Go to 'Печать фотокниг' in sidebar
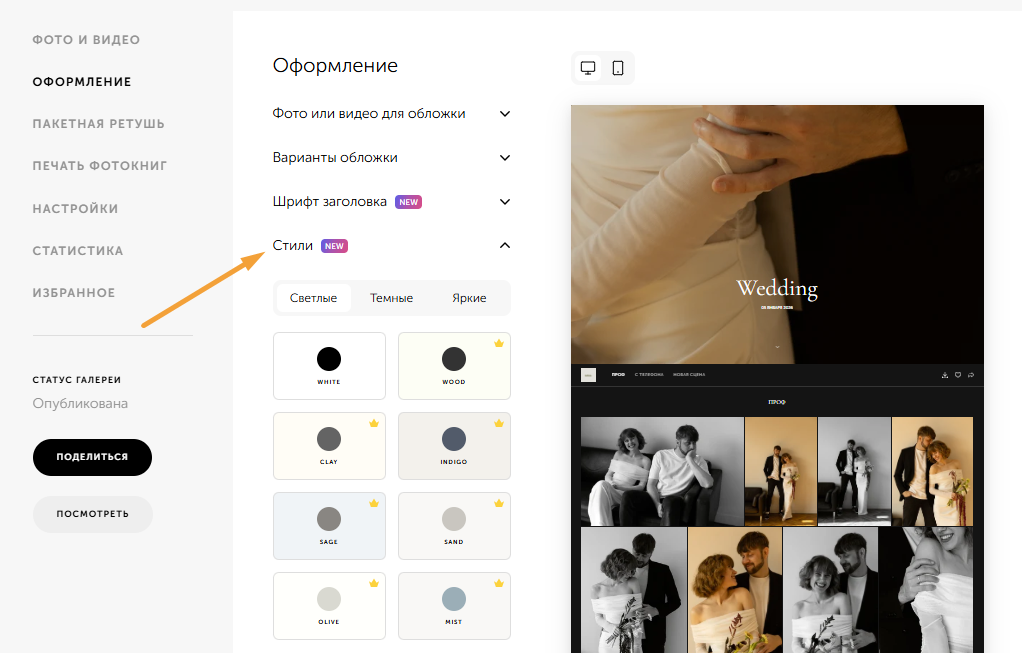 pyautogui.click(x=100, y=166)
